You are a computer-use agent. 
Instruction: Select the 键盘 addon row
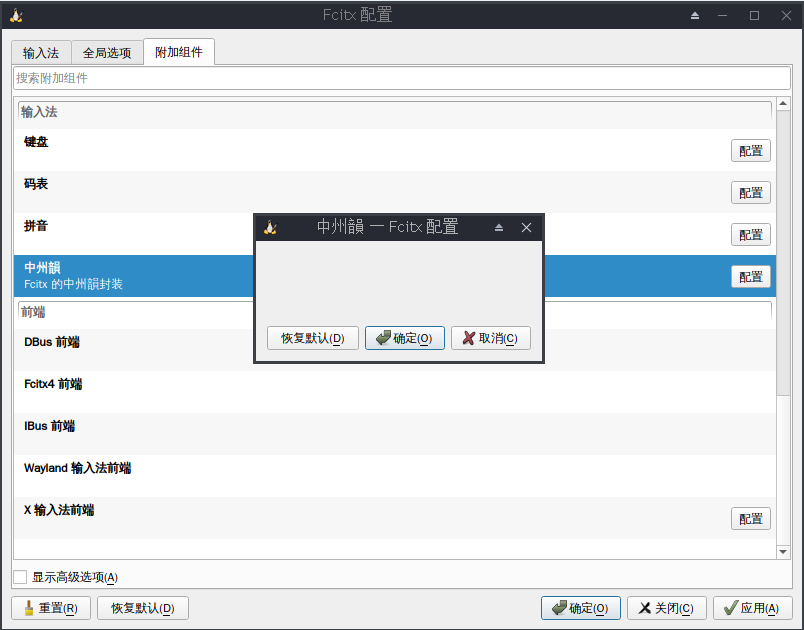pyautogui.click(x=395, y=150)
